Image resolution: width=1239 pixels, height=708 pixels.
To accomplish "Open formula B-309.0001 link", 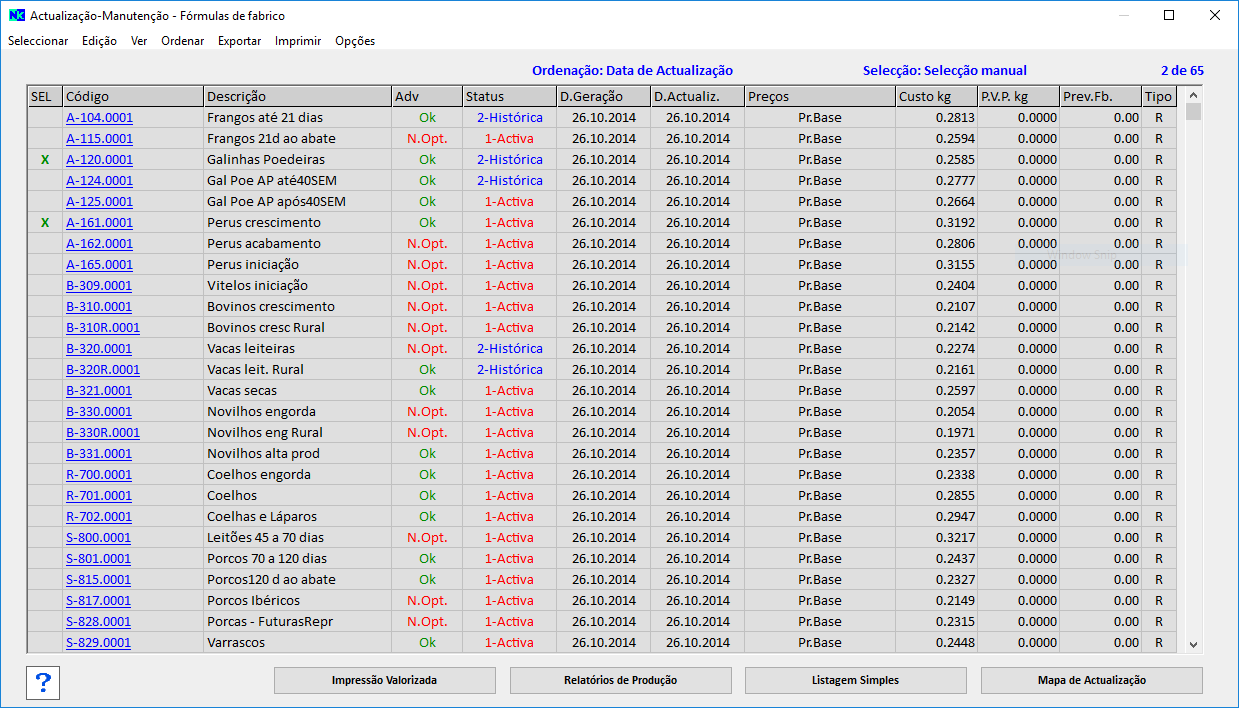I will click(x=99, y=286).
